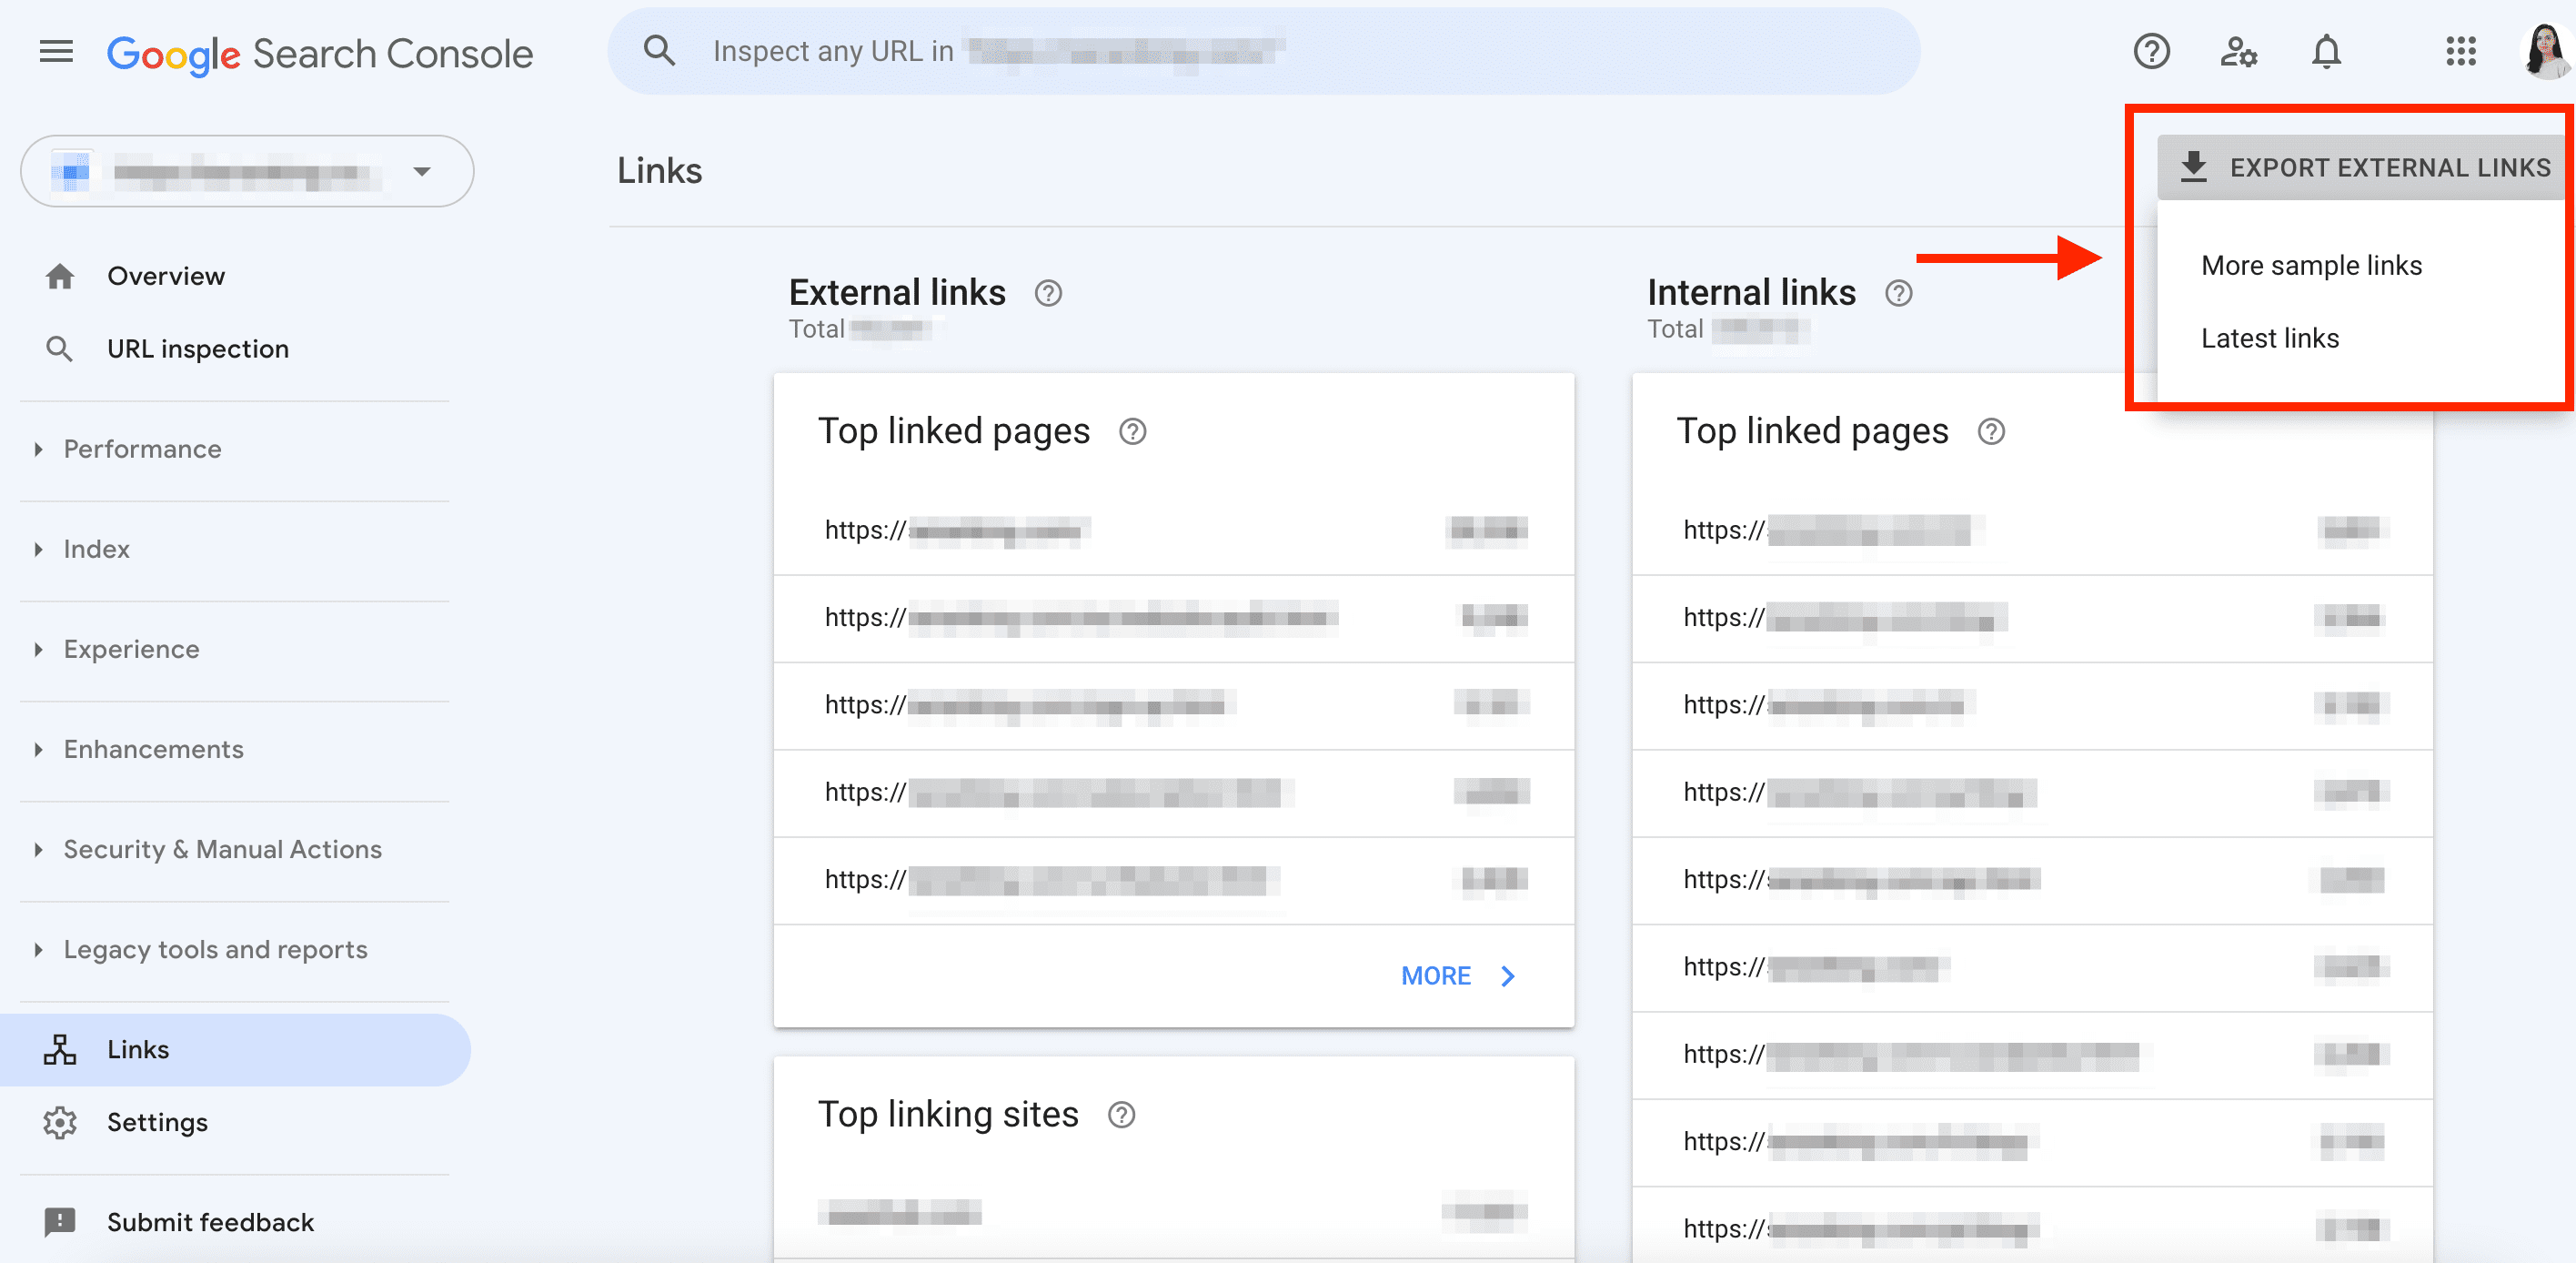Open help for External Top linked pages
The height and width of the screenshot is (1263, 2576).
point(1132,431)
